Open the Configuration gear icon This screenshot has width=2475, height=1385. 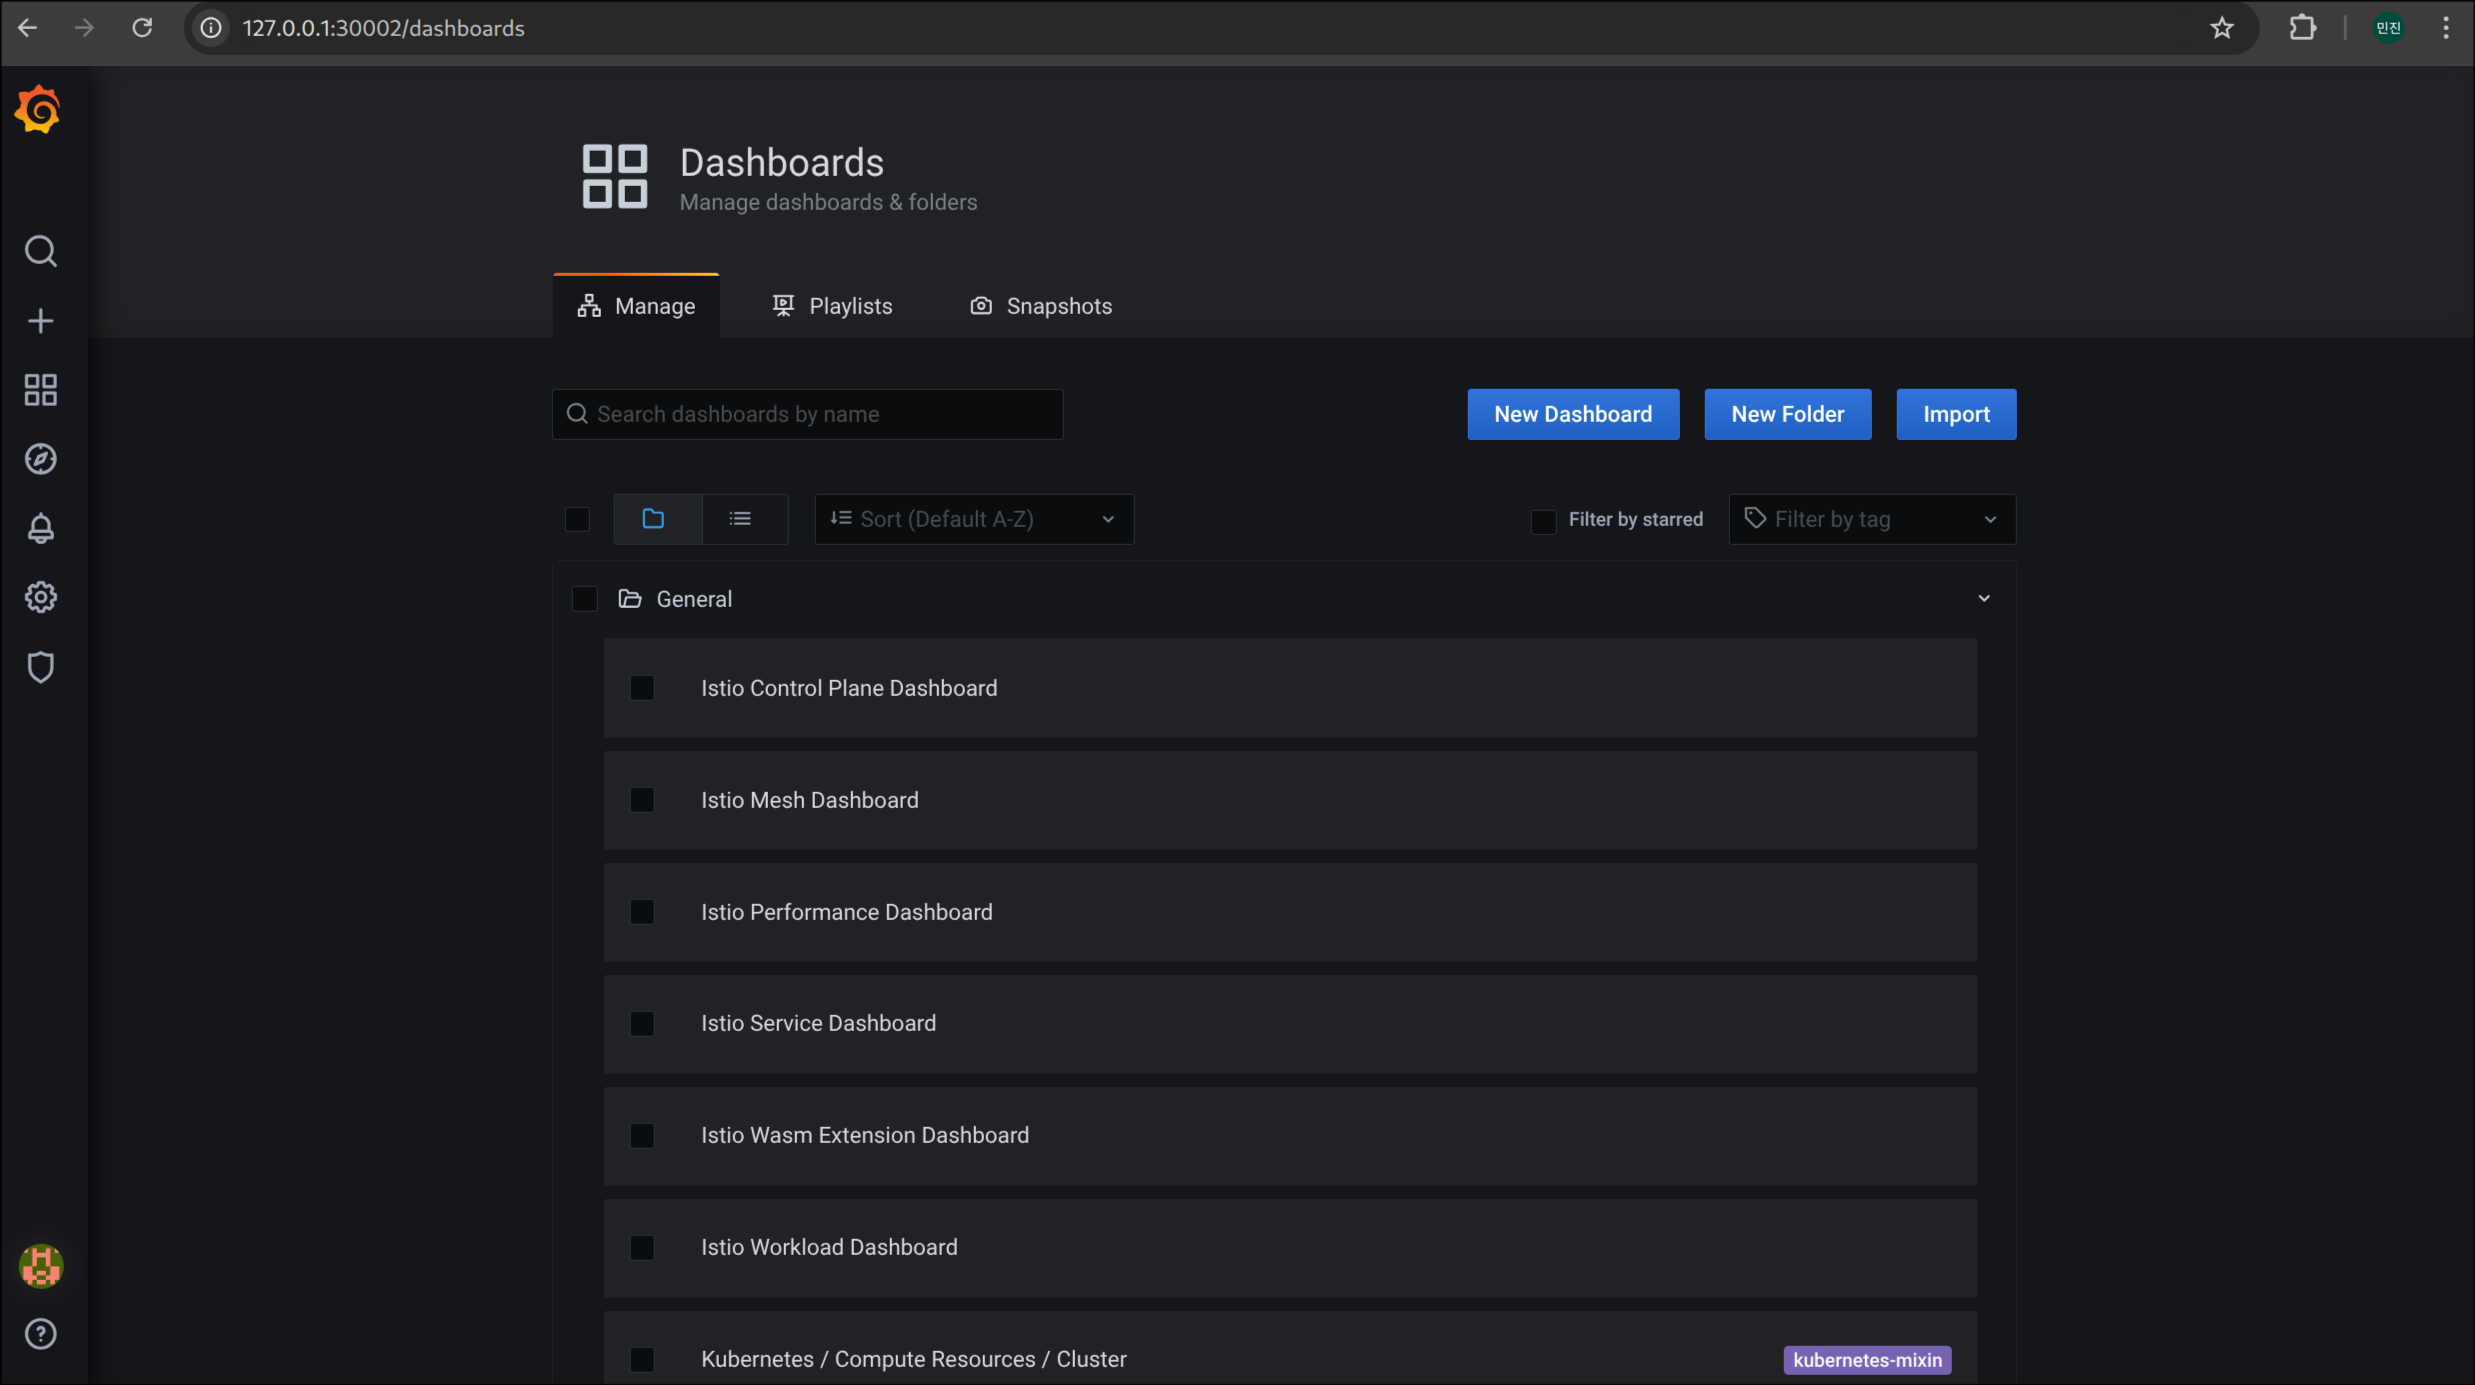tap(40, 598)
